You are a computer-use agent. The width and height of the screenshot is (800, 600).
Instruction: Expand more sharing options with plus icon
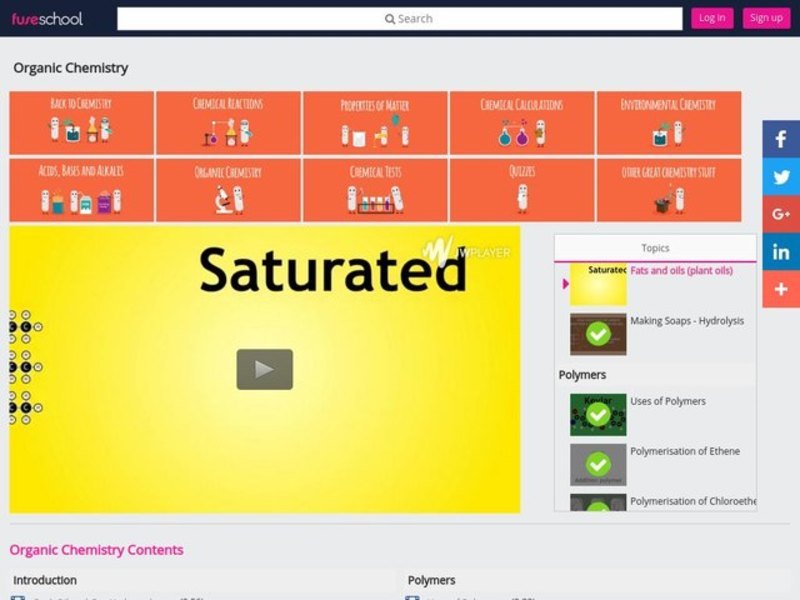pyautogui.click(x=781, y=289)
